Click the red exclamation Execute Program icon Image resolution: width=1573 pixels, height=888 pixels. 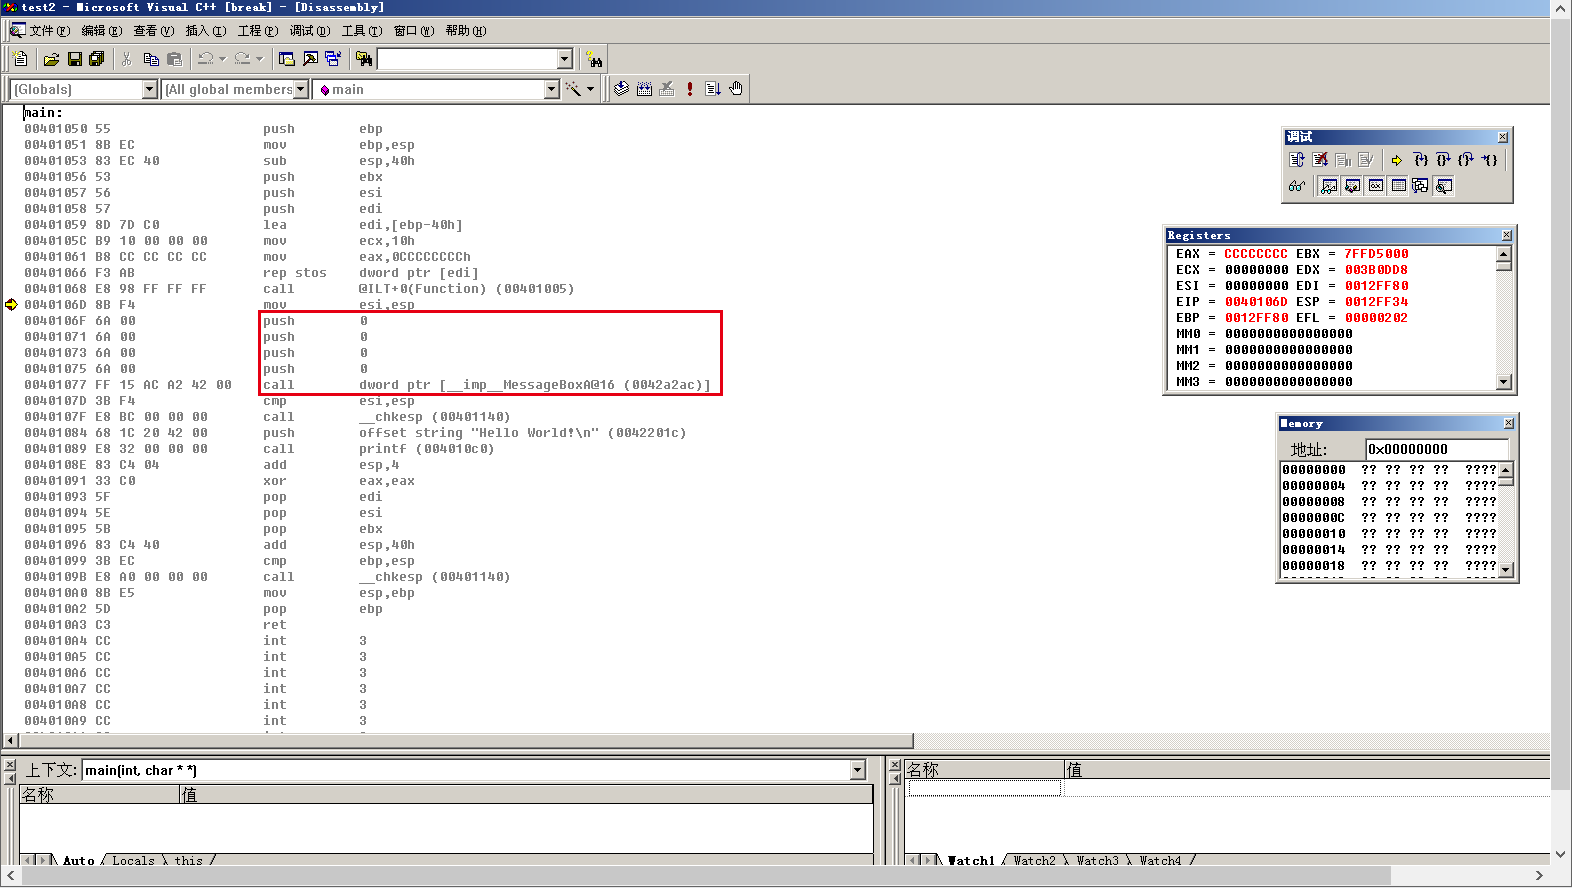pos(690,89)
